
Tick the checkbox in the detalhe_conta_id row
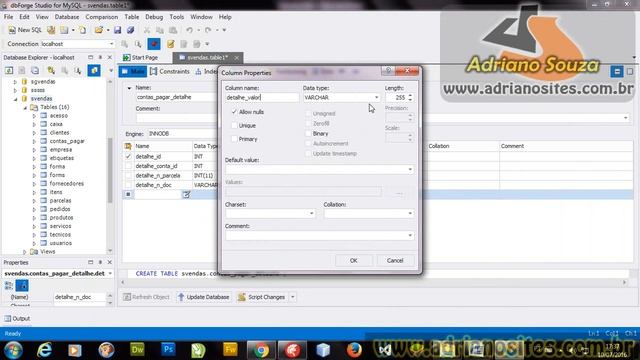(128, 166)
